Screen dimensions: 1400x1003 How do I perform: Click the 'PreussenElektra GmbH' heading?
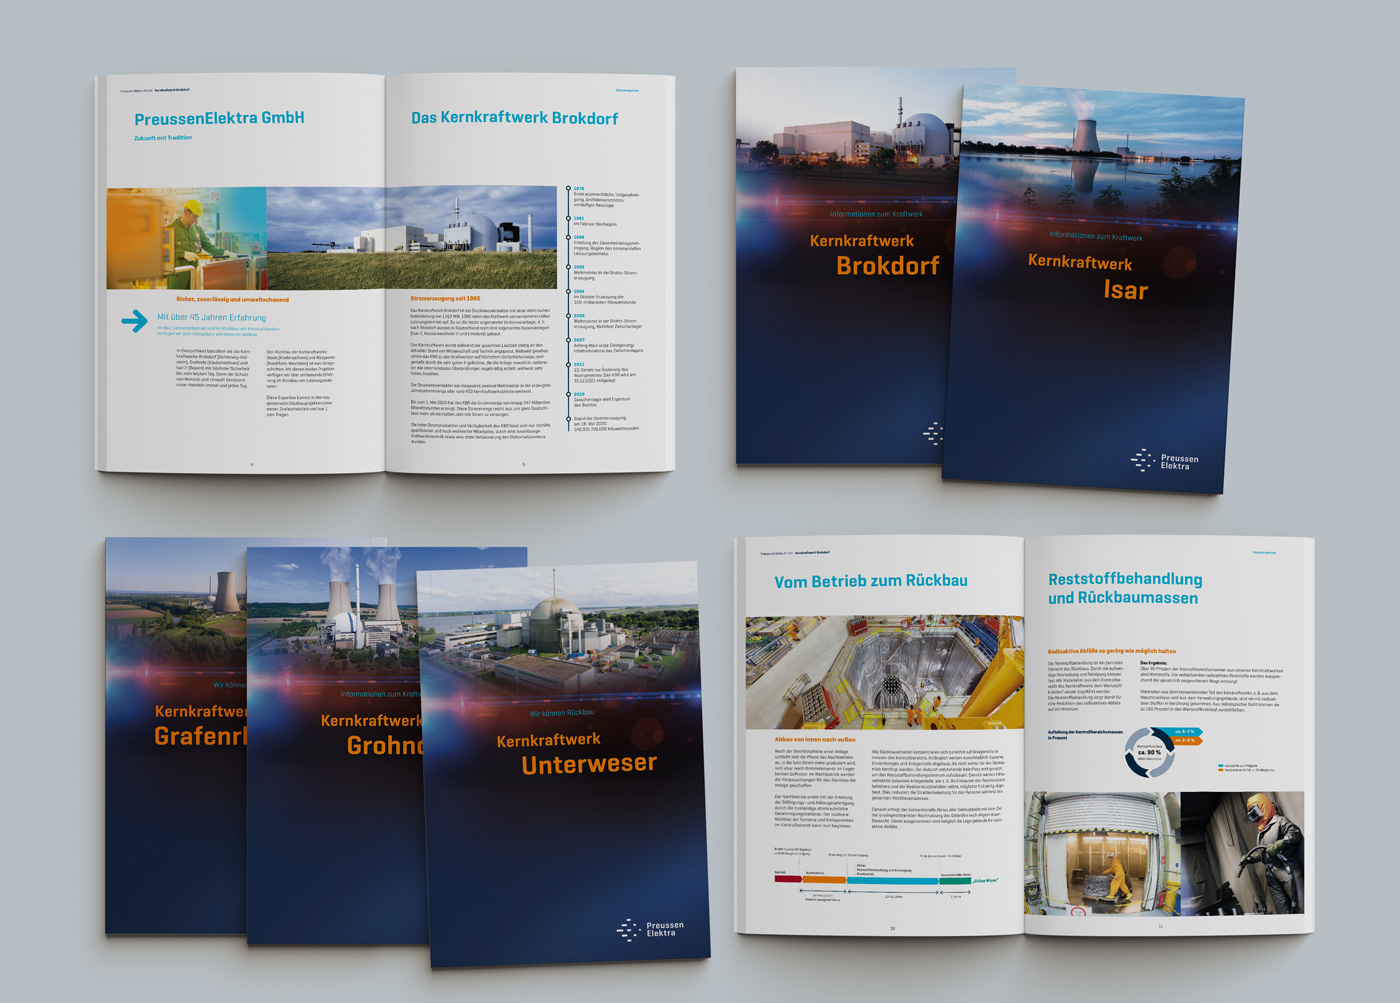pyautogui.click(x=219, y=118)
